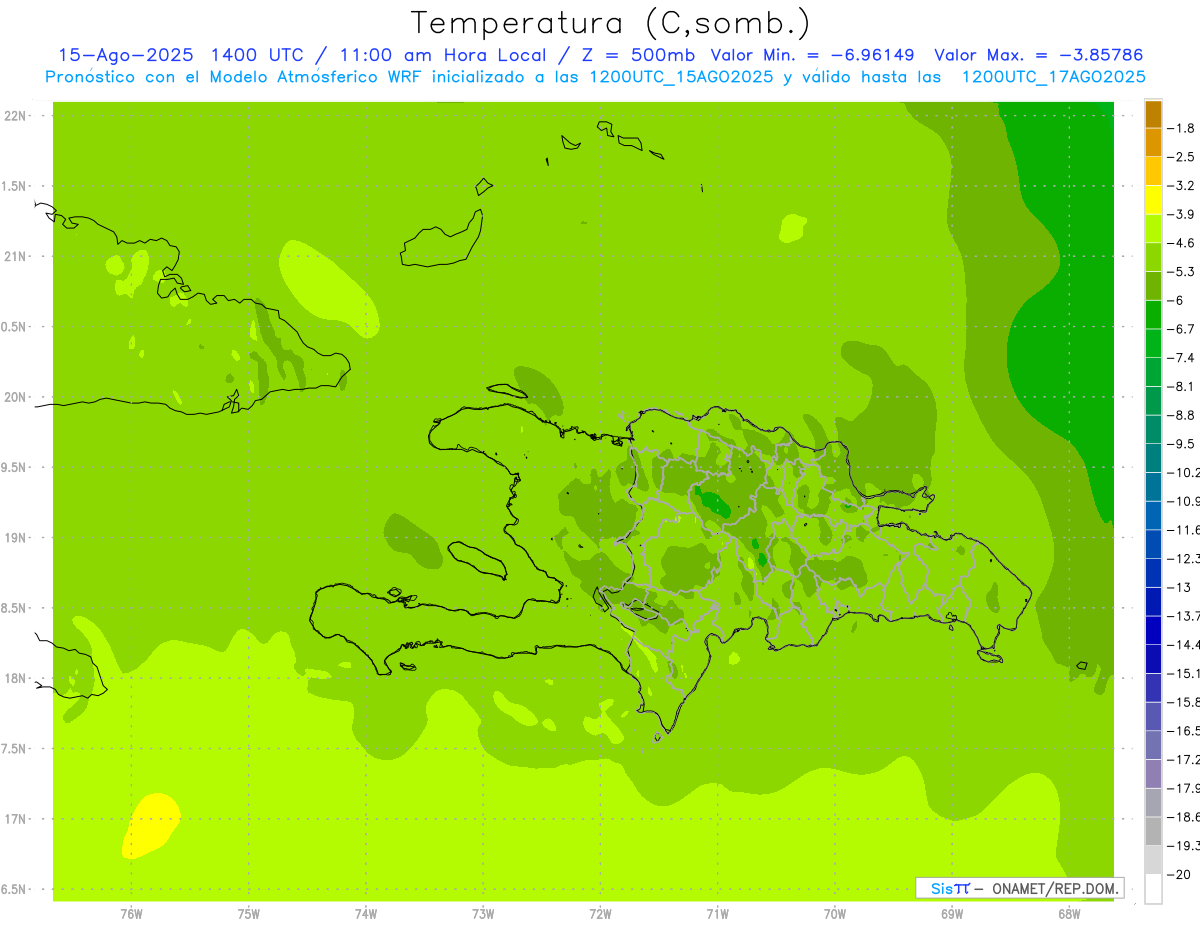
Task: Click the yellow colorbar swatch between -3.2 and -3.9
Action: coord(1153,200)
